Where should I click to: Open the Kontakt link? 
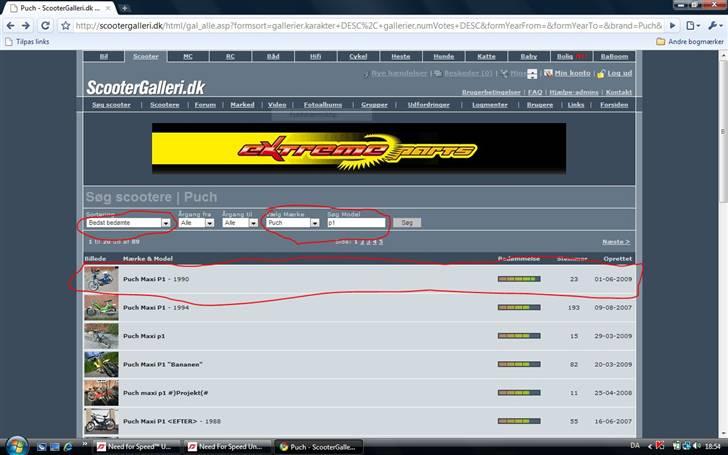618,92
